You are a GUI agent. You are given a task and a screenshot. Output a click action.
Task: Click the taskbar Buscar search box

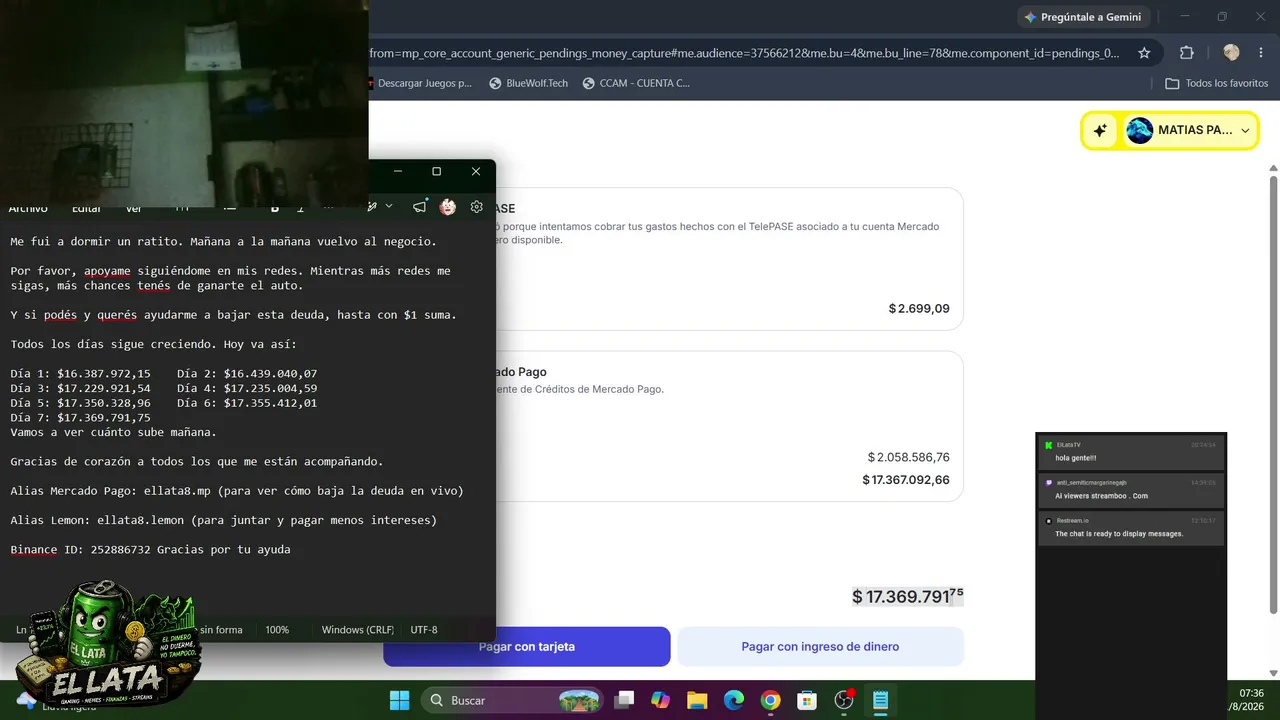pyautogui.click(x=512, y=700)
